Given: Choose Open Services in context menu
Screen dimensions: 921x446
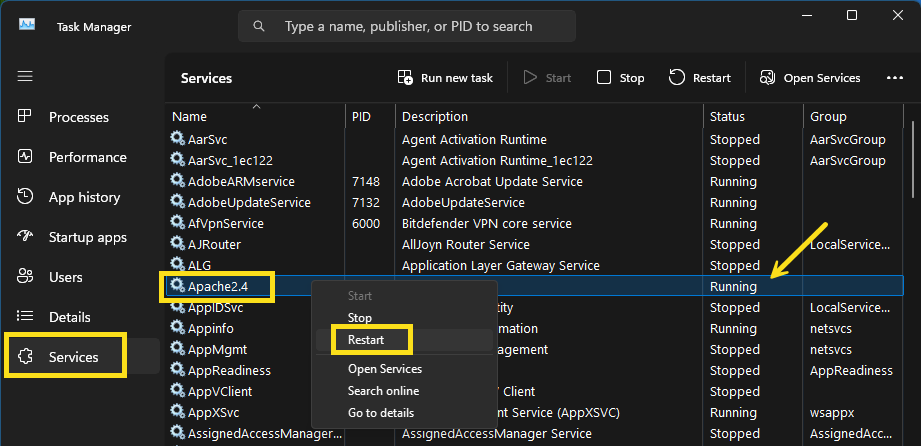Looking at the screenshot, I should (x=385, y=369).
